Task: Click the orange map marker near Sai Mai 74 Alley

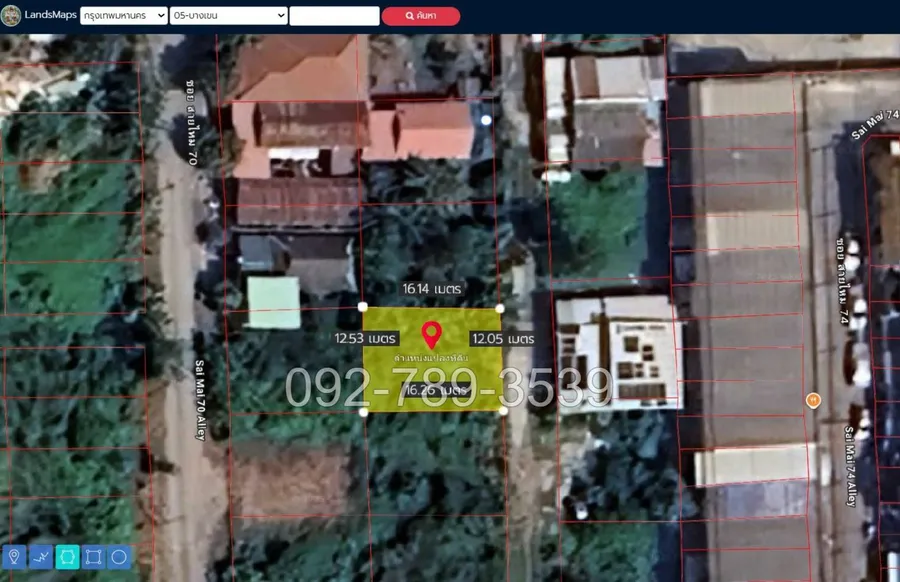Action: [813, 400]
